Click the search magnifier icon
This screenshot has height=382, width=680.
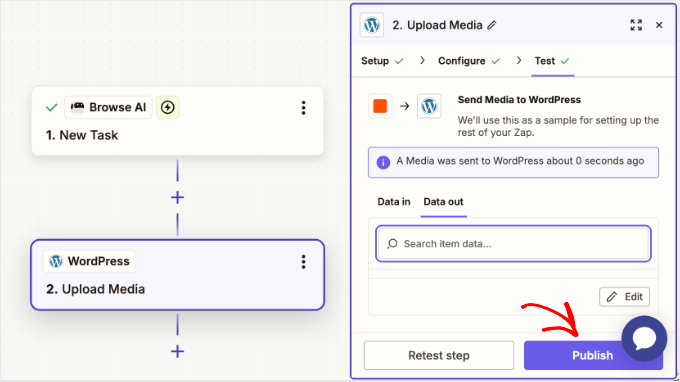tap(392, 244)
